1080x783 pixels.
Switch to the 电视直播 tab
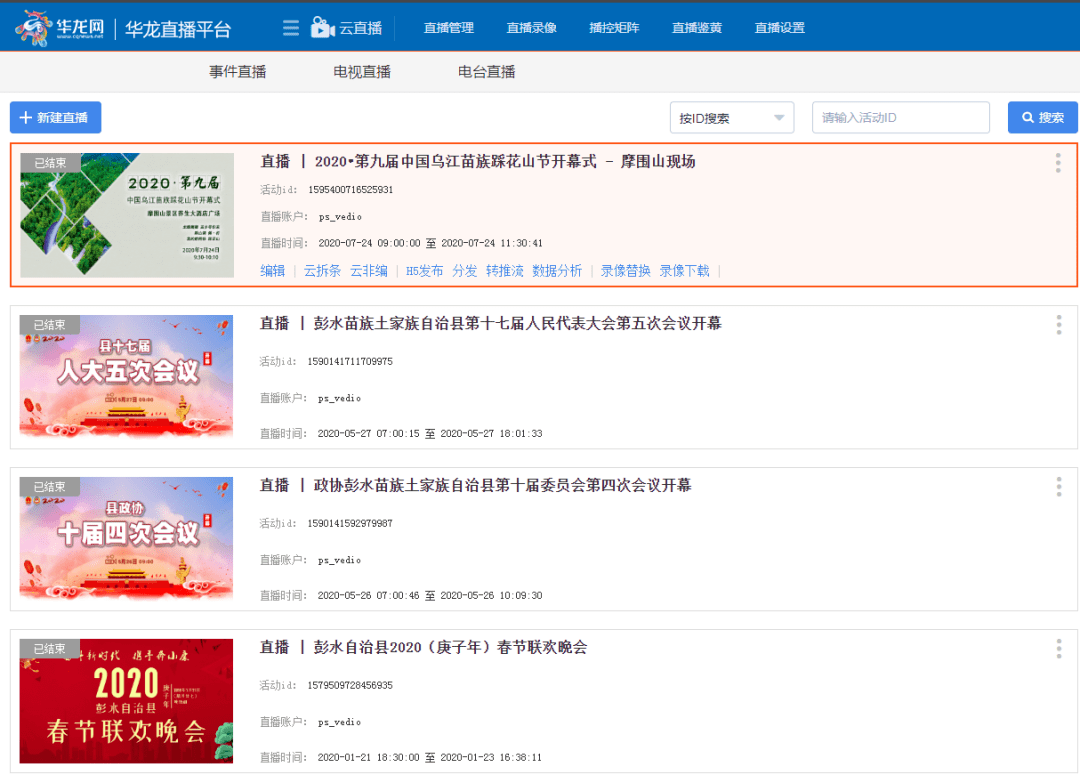[362, 72]
